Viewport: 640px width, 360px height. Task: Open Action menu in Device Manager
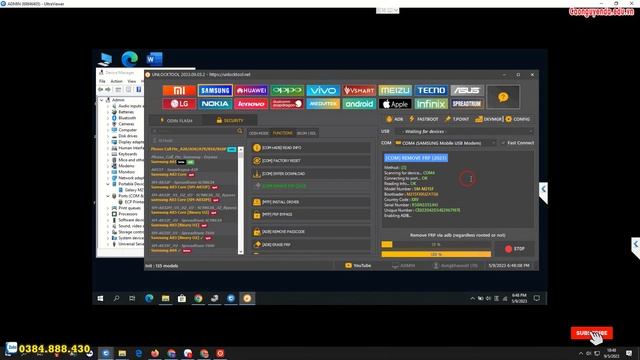pos(116,81)
